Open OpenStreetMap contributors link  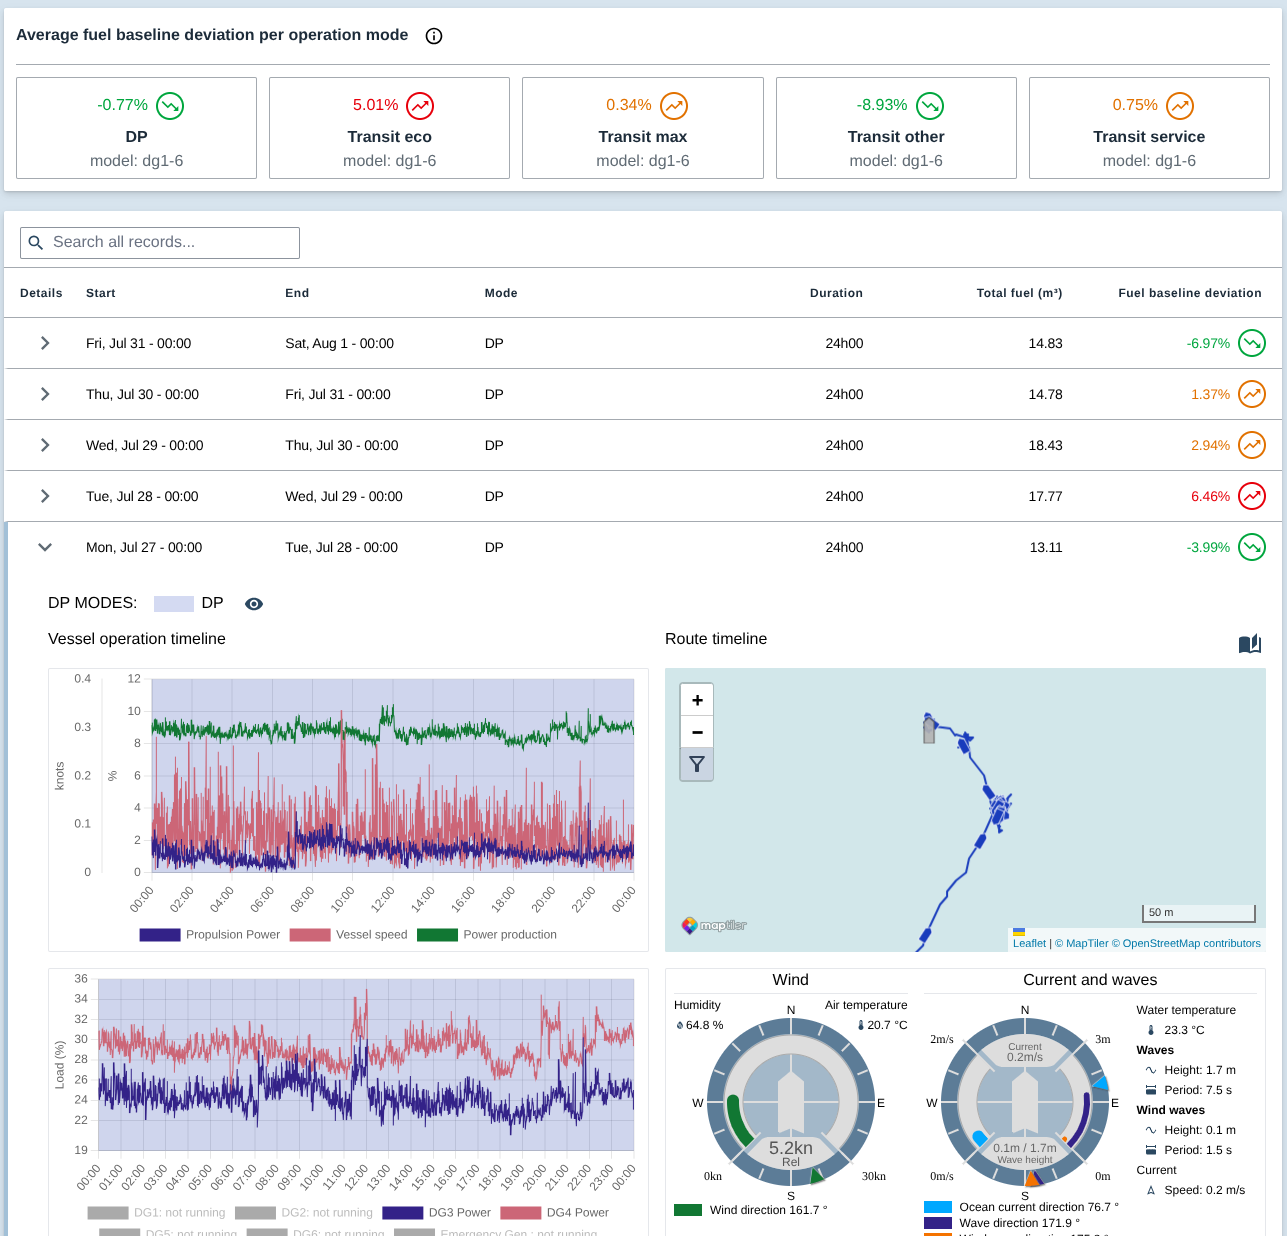coord(1188,943)
